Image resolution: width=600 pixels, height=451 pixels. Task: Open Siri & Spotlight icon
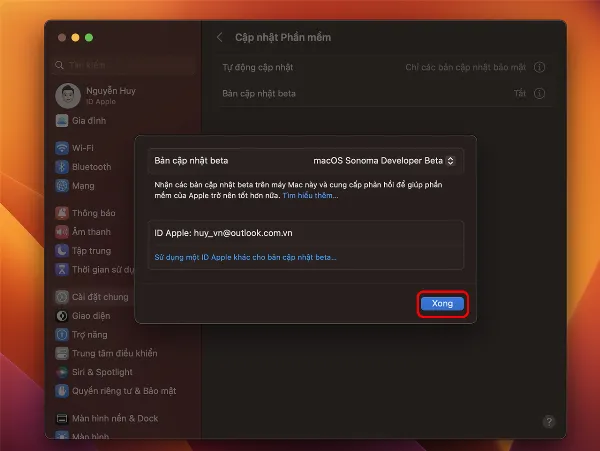pyautogui.click(x=62, y=372)
